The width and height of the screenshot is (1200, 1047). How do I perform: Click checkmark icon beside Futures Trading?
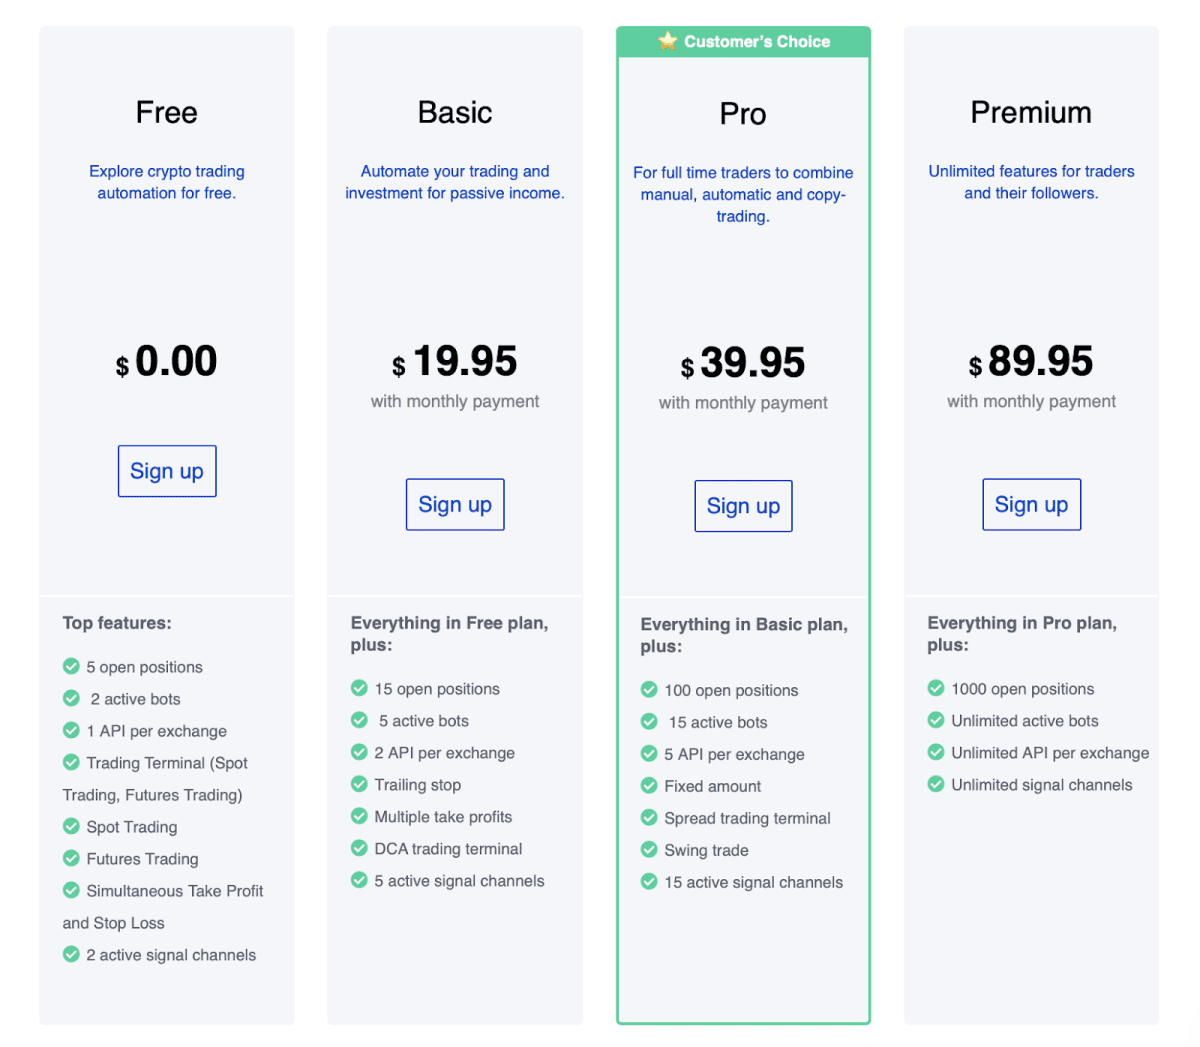pyautogui.click(x=71, y=858)
